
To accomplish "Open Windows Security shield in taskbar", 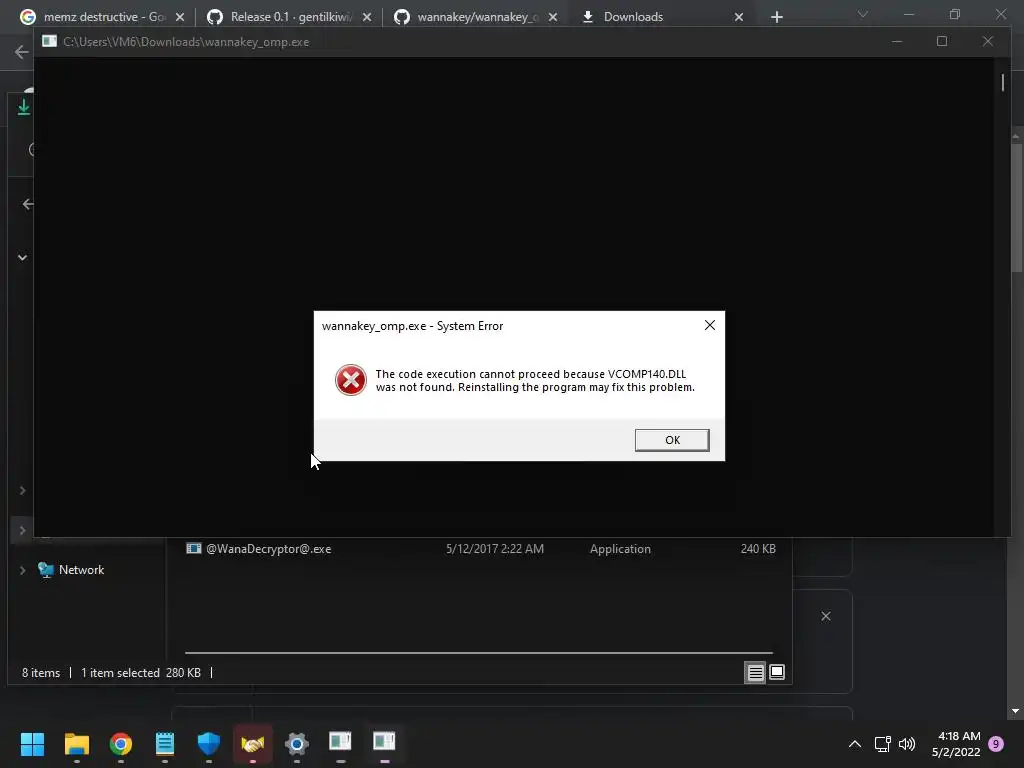I will click(209, 743).
